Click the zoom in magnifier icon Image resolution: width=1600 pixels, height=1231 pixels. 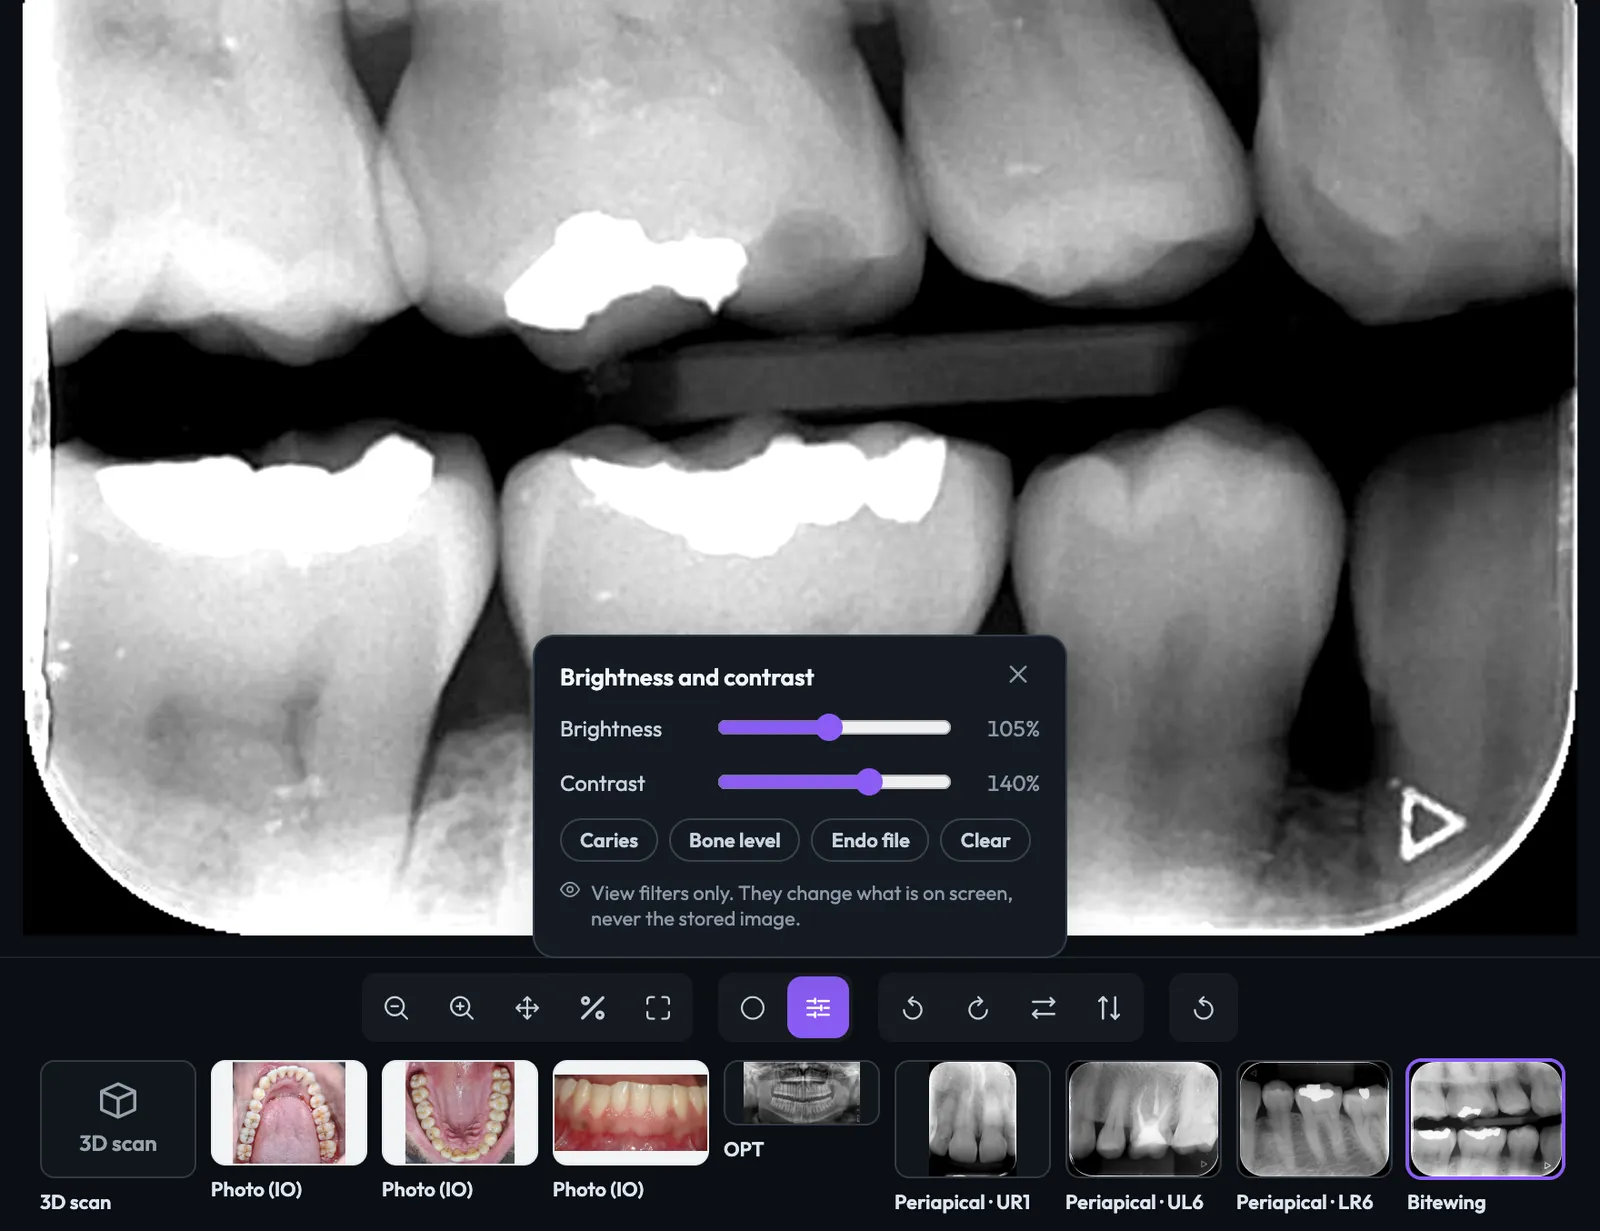pos(461,1008)
